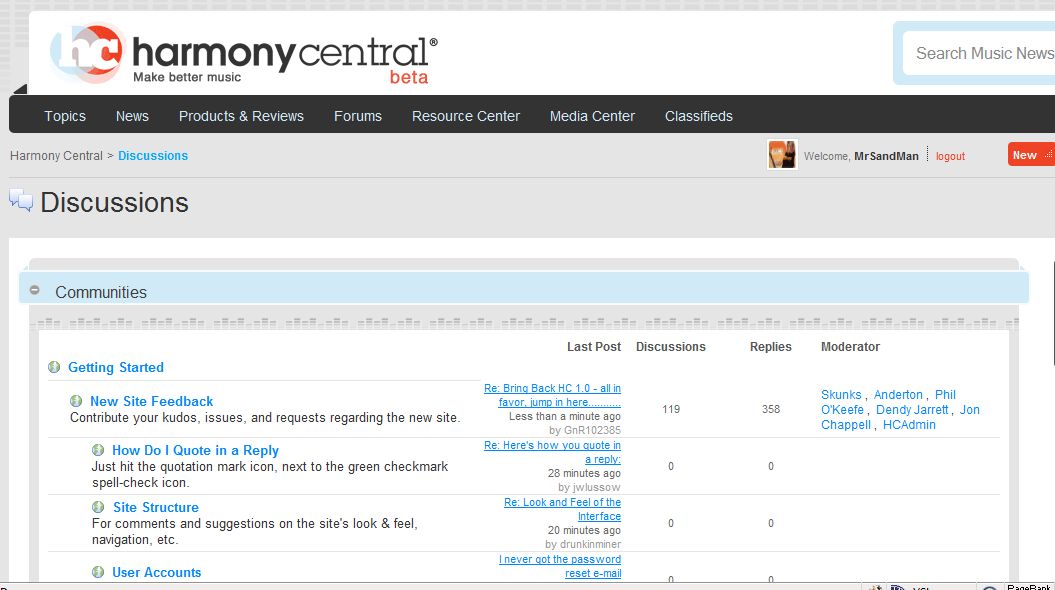Viewport: 1055px width, 590px height.
Task: Open the Site Structure forum
Action: coord(156,507)
